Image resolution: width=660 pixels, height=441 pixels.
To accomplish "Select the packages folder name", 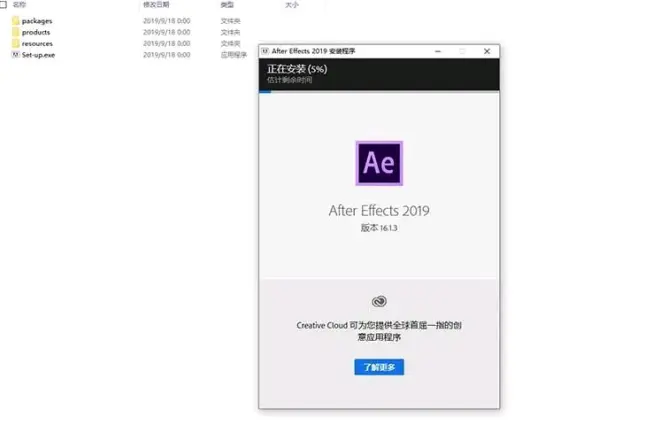I will (x=37, y=21).
